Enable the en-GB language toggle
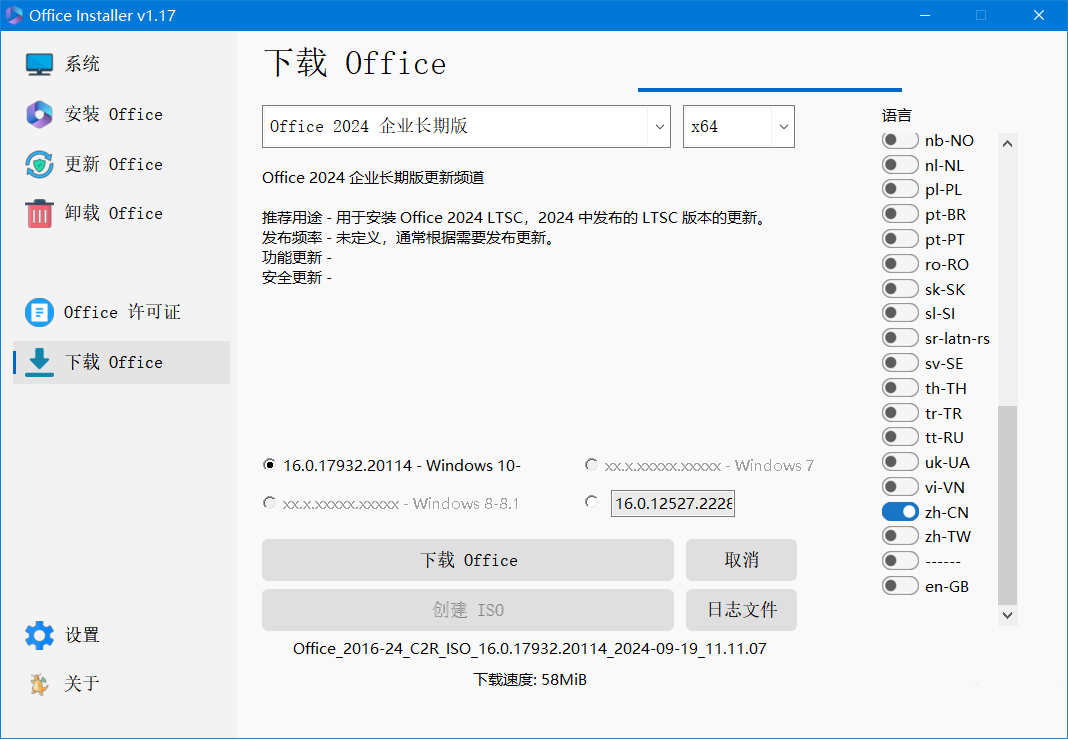The width and height of the screenshot is (1068, 739). point(899,585)
